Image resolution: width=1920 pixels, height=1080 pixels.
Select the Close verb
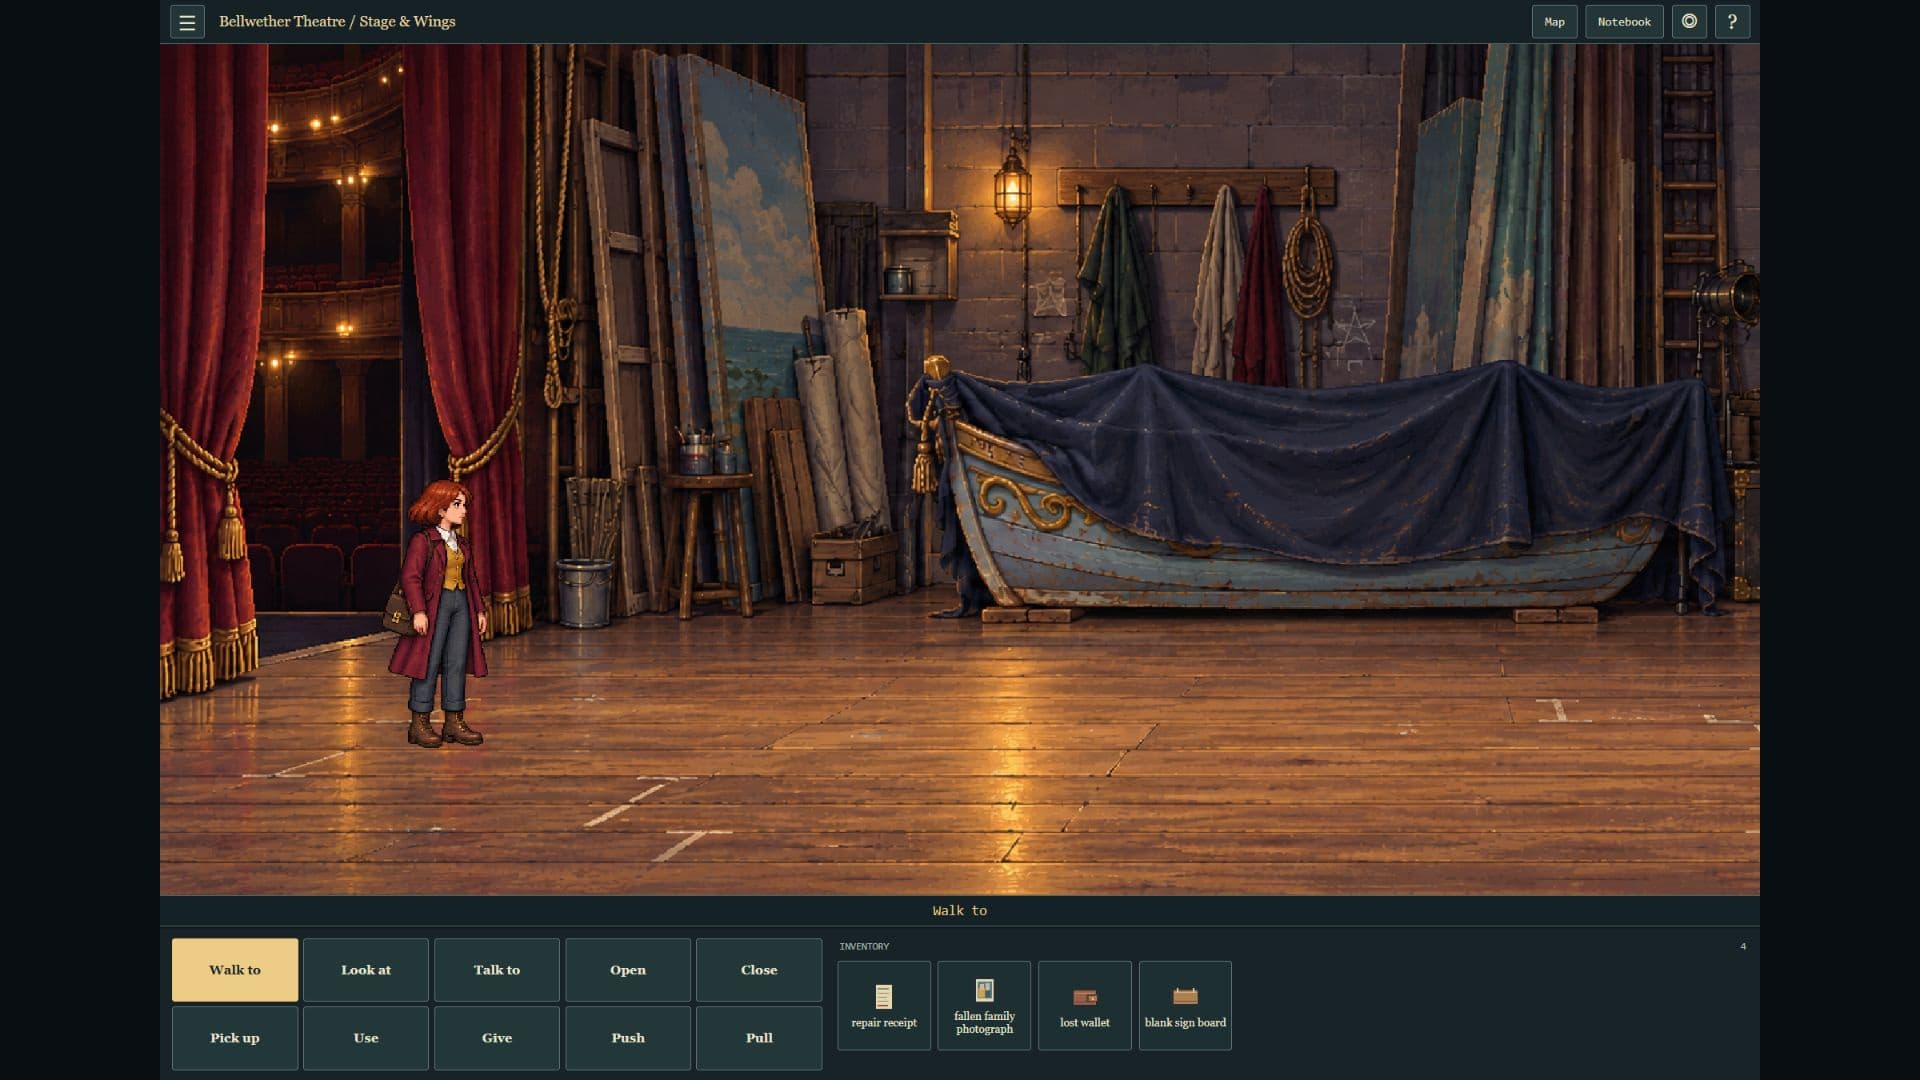click(x=759, y=970)
